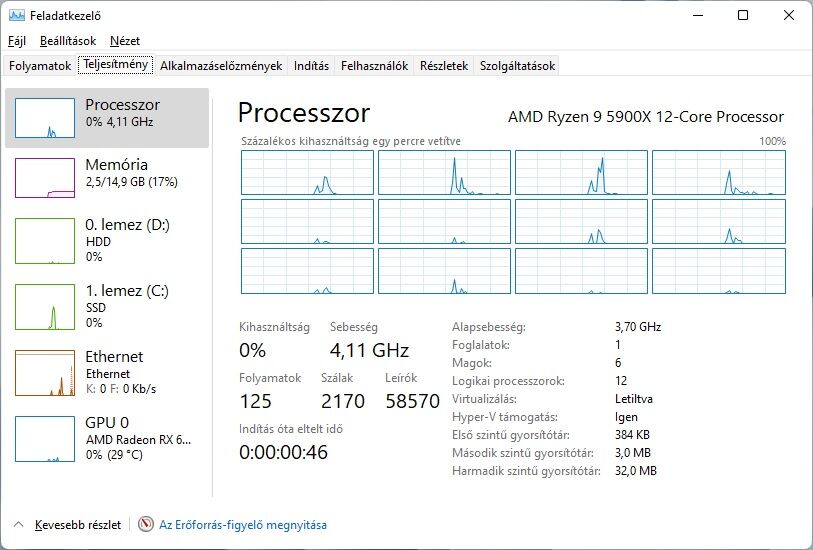This screenshot has height=550, width=813.
Task: Open the GPU 0 AMD Radeon panel
Action: click(107, 439)
